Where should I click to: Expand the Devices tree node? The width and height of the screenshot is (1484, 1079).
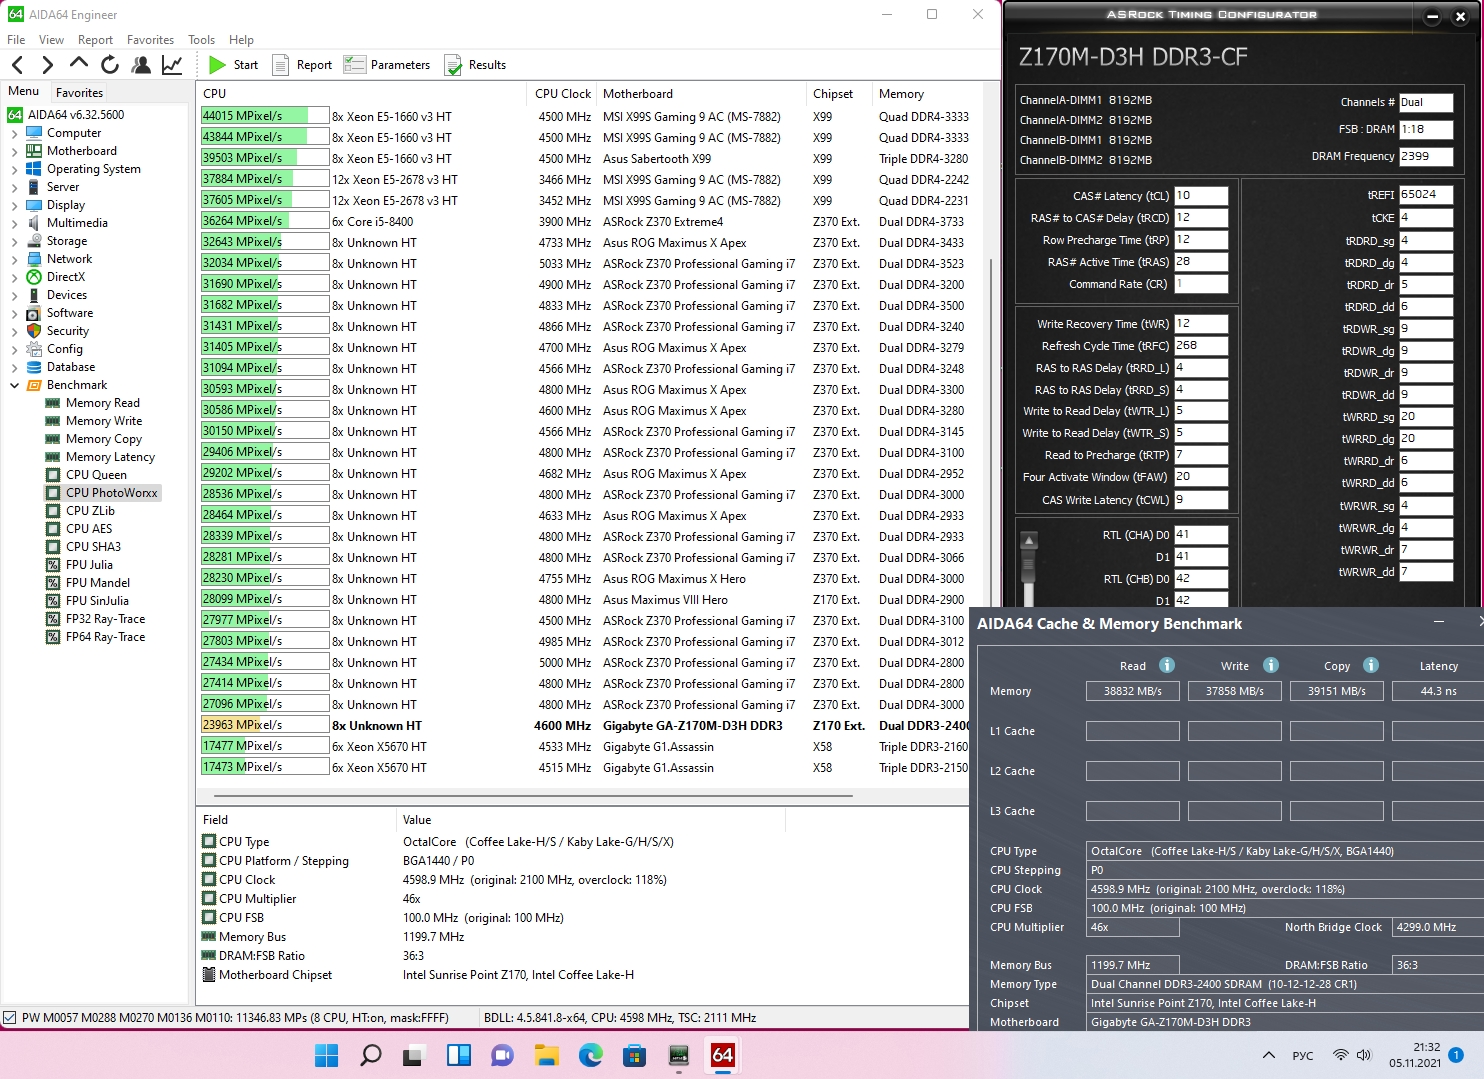click(14, 295)
